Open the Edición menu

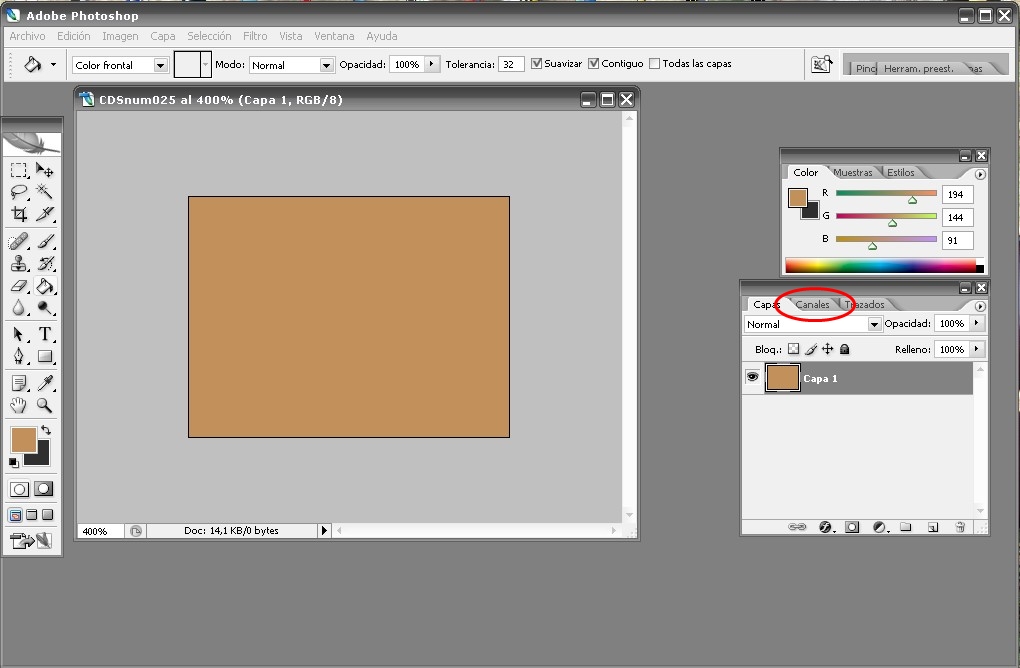click(x=74, y=36)
